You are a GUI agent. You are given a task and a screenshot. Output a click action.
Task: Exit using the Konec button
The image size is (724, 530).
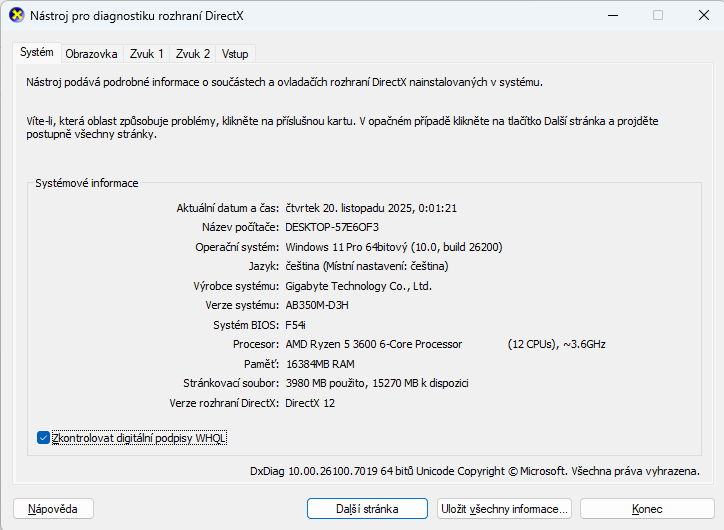pyautogui.click(x=647, y=509)
